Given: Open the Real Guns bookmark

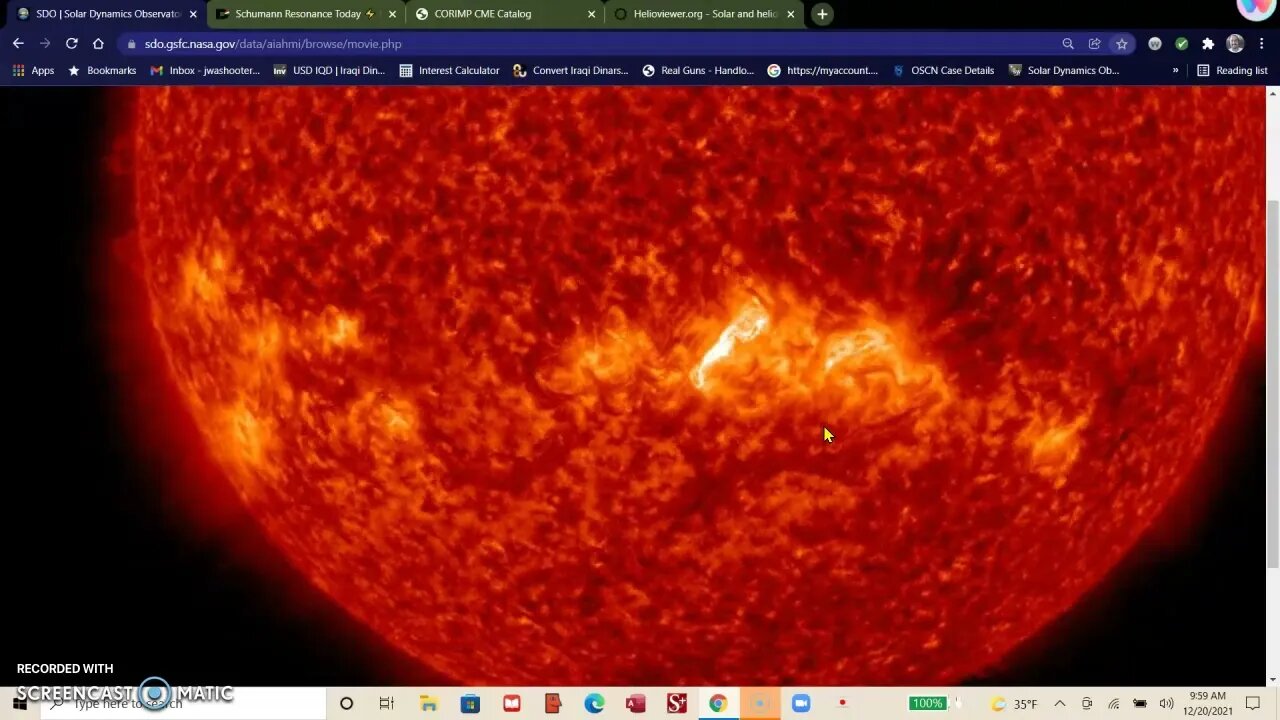Looking at the screenshot, I should point(698,71).
